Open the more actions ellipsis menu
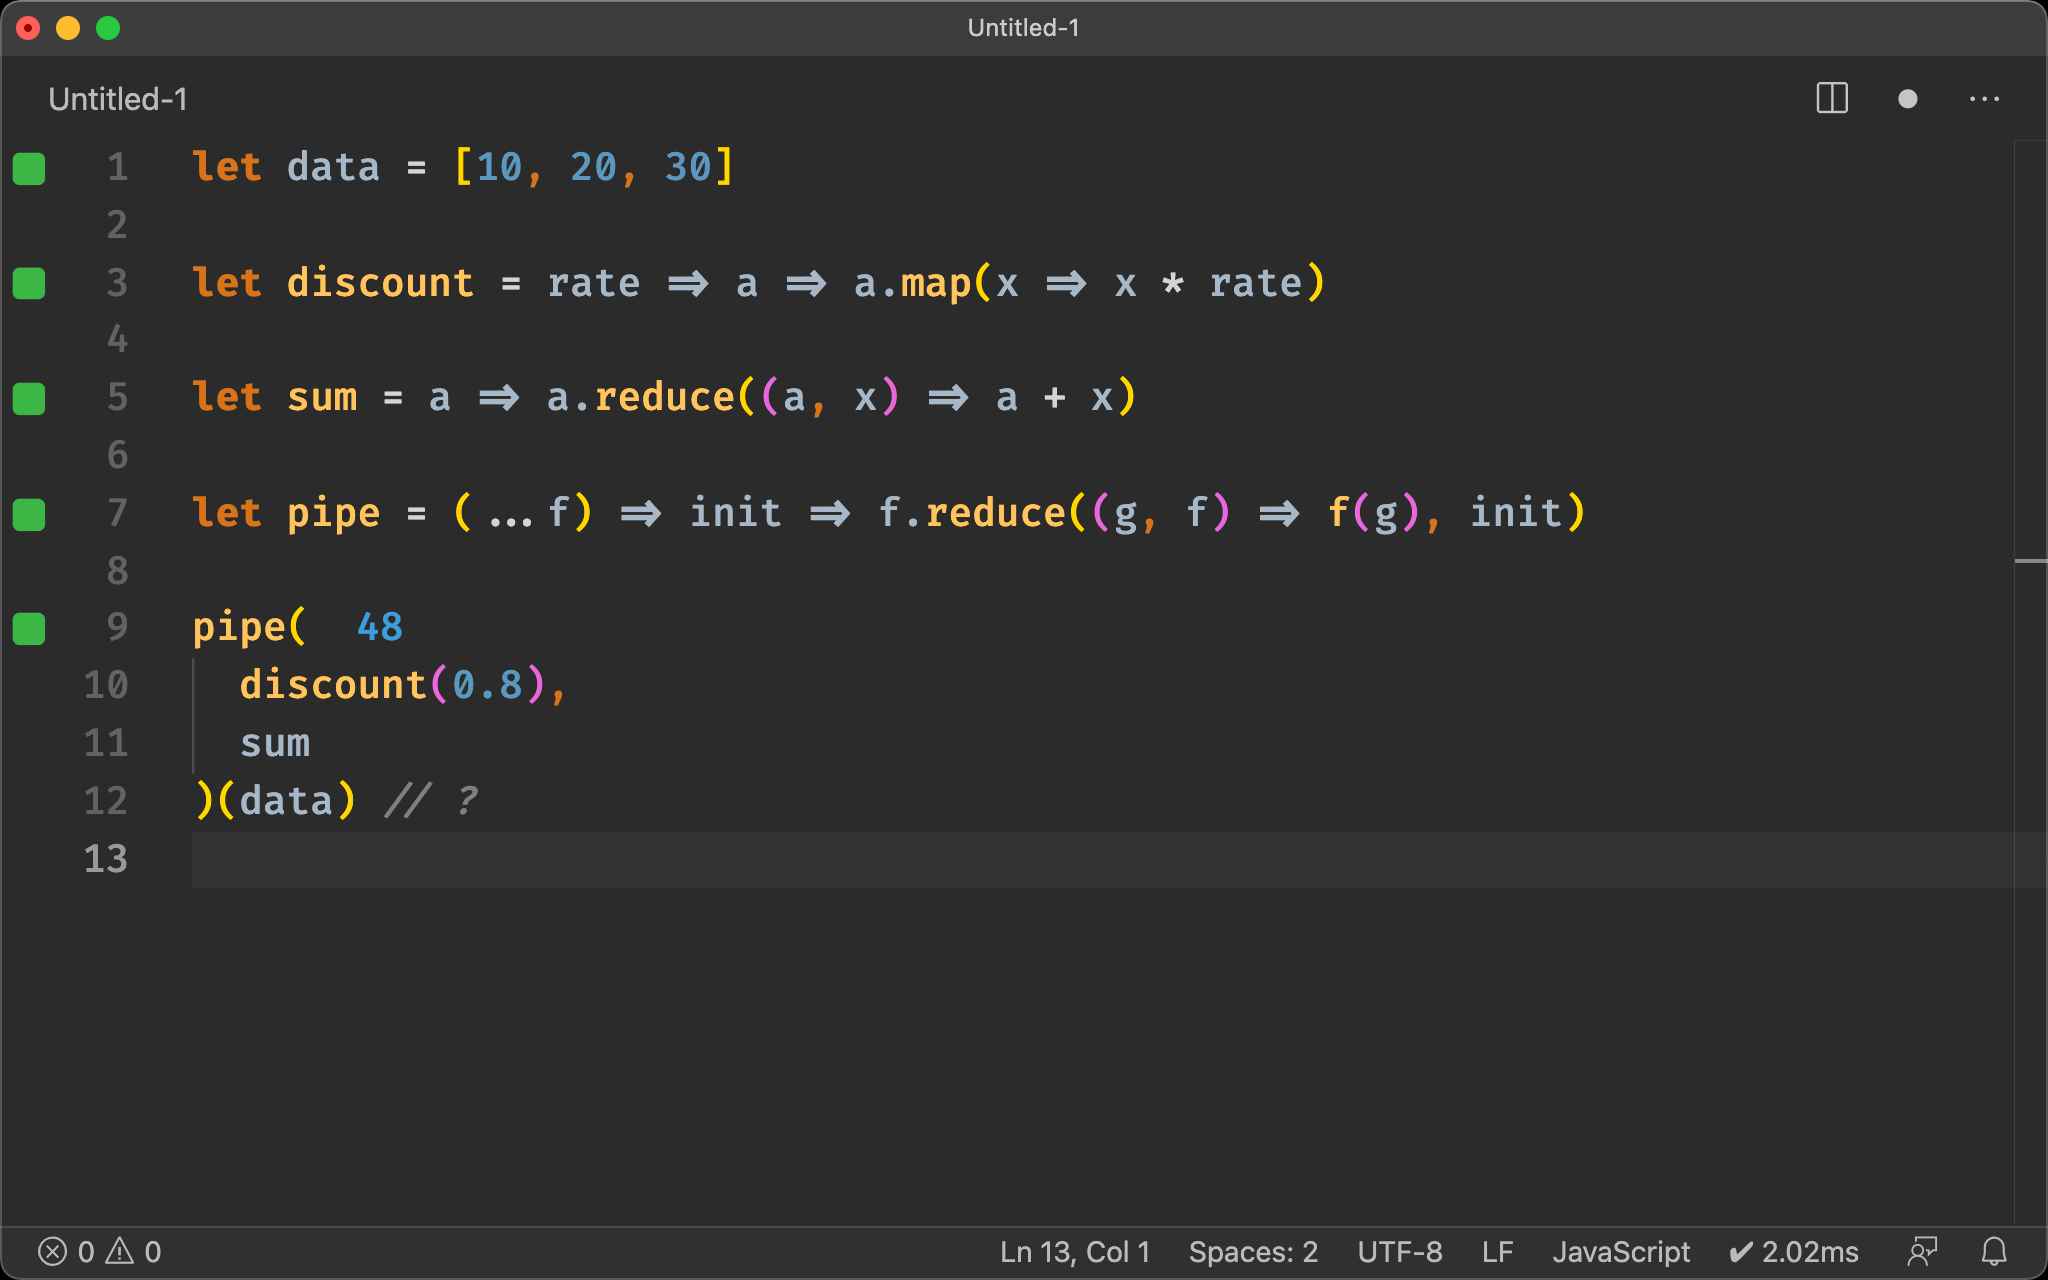Viewport: 2048px width, 1280px height. click(1984, 99)
